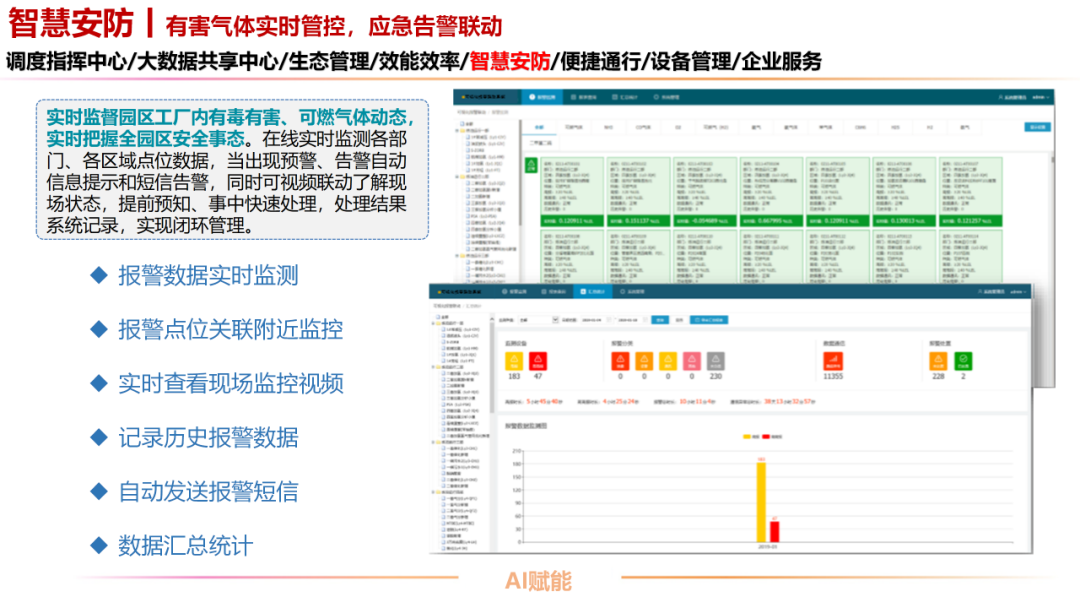This screenshot has width=1080, height=608.
Task: Select the highlighted first navigation tab in monitoring window
Action: [542, 97]
